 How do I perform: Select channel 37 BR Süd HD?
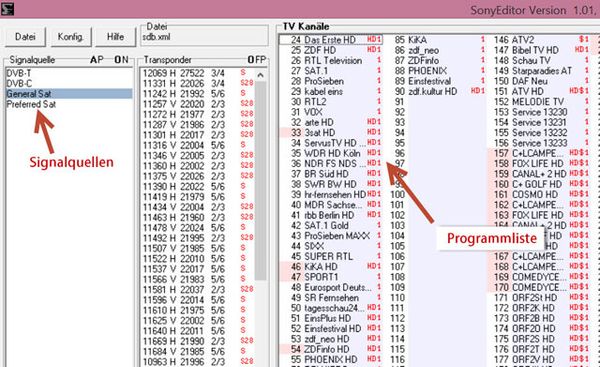coord(331,174)
